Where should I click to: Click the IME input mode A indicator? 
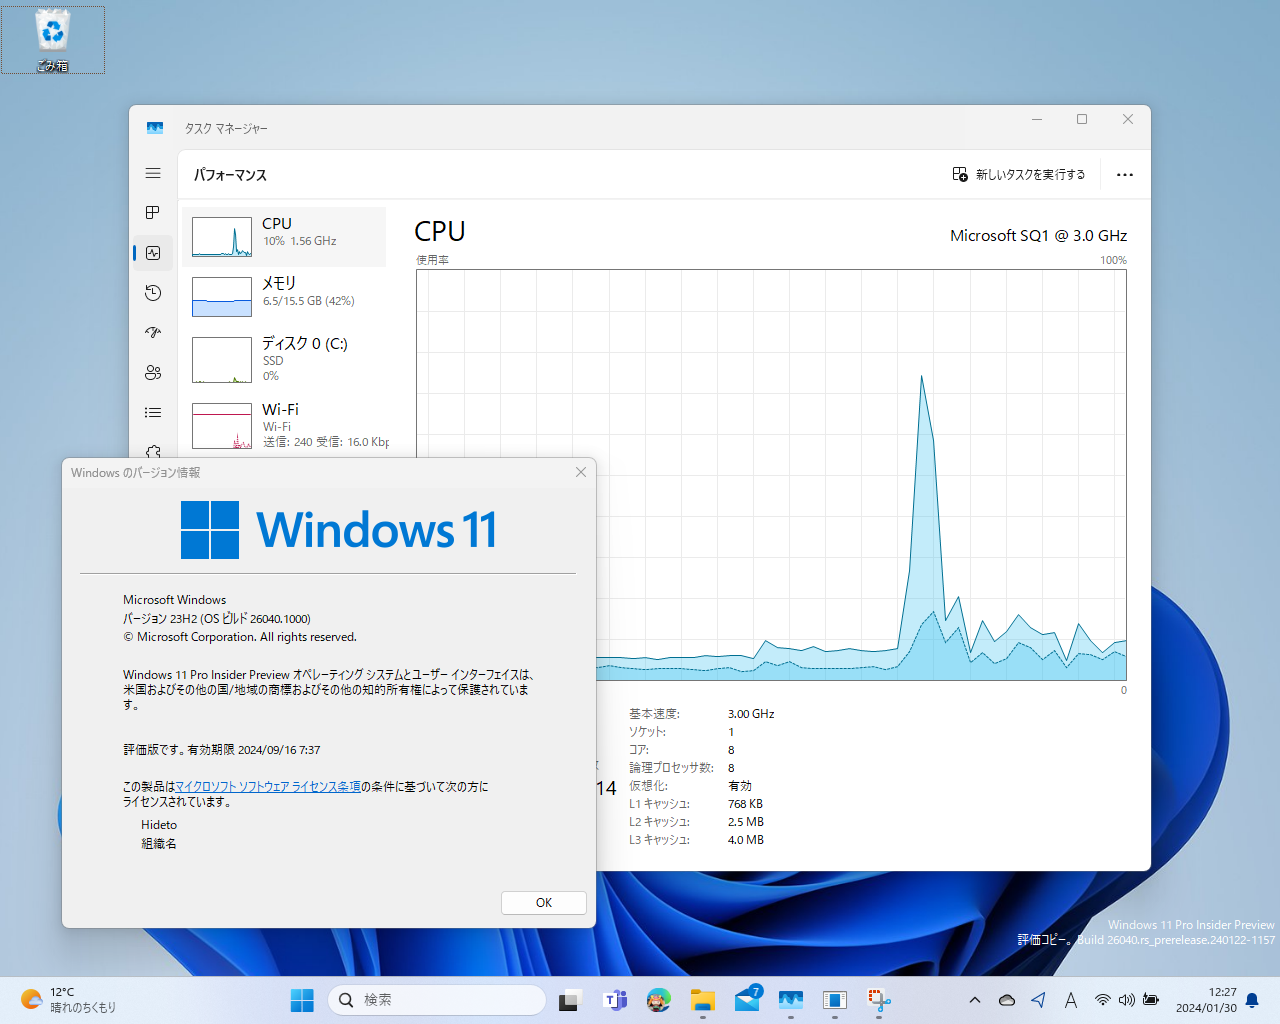click(1071, 1000)
